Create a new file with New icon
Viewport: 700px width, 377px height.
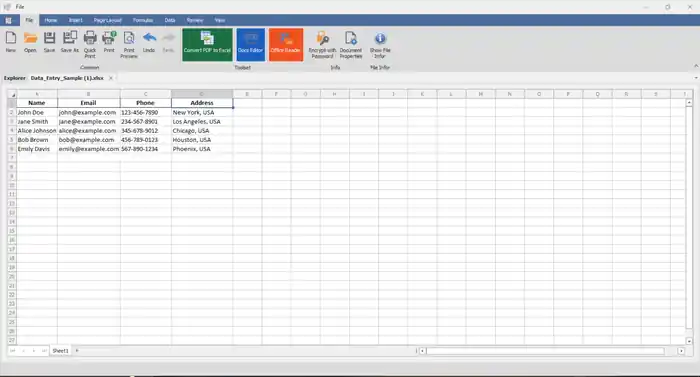click(11, 42)
